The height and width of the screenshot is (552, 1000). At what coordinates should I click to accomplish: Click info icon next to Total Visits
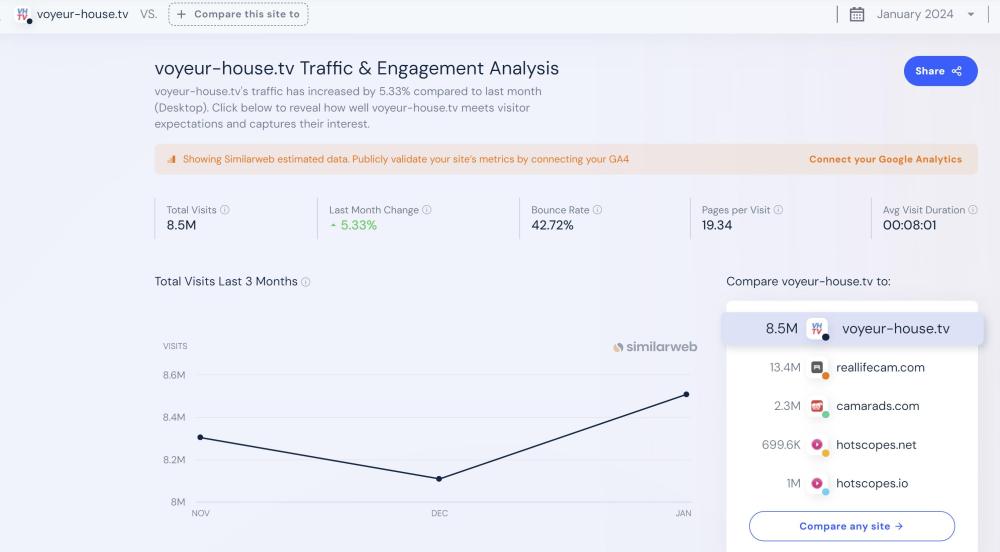tap(225, 210)
